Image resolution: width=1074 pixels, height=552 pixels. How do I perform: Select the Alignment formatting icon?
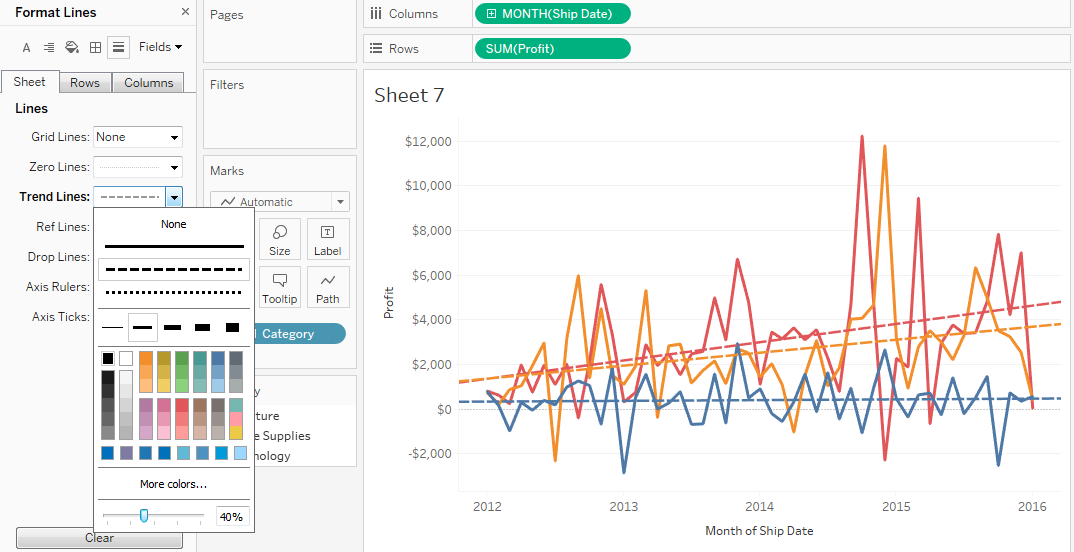click(48, 47)
